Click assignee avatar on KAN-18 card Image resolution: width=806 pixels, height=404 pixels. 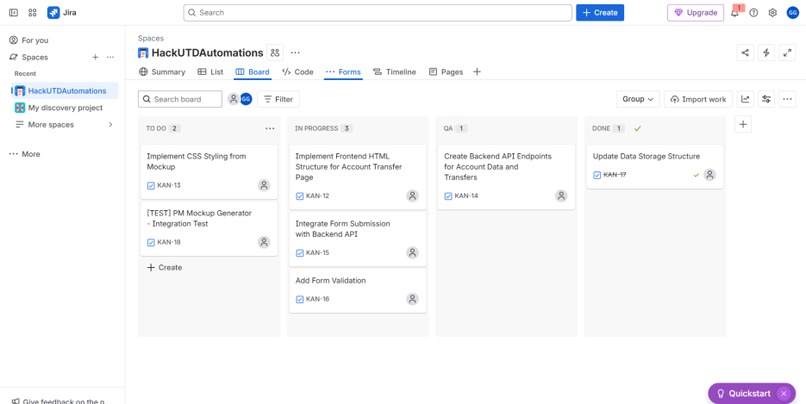[x=264, y=242]
